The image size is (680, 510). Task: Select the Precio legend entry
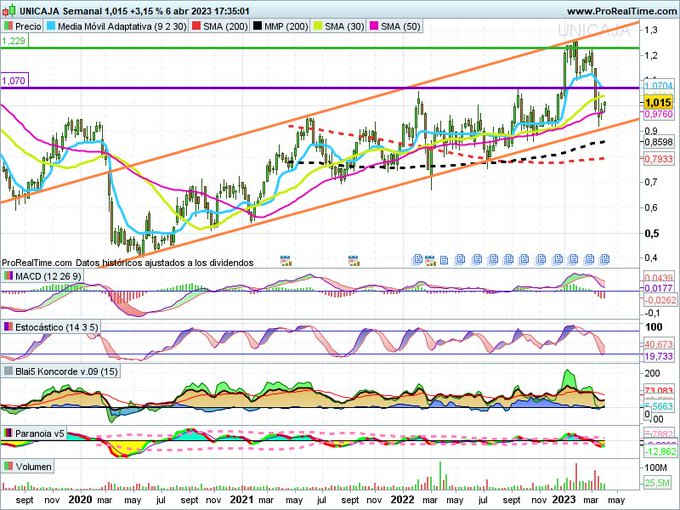click(23, 26)
